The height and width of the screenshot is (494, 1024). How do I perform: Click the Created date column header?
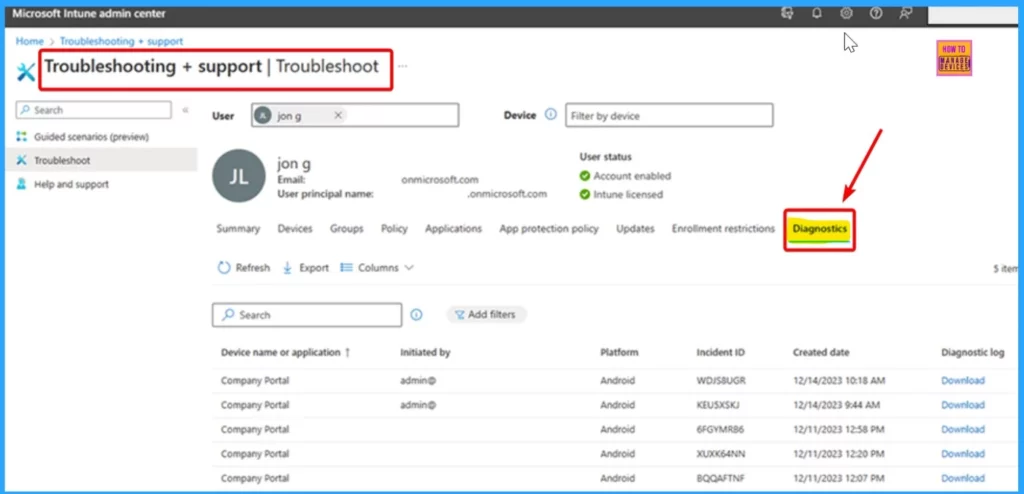tap(821, 352)
